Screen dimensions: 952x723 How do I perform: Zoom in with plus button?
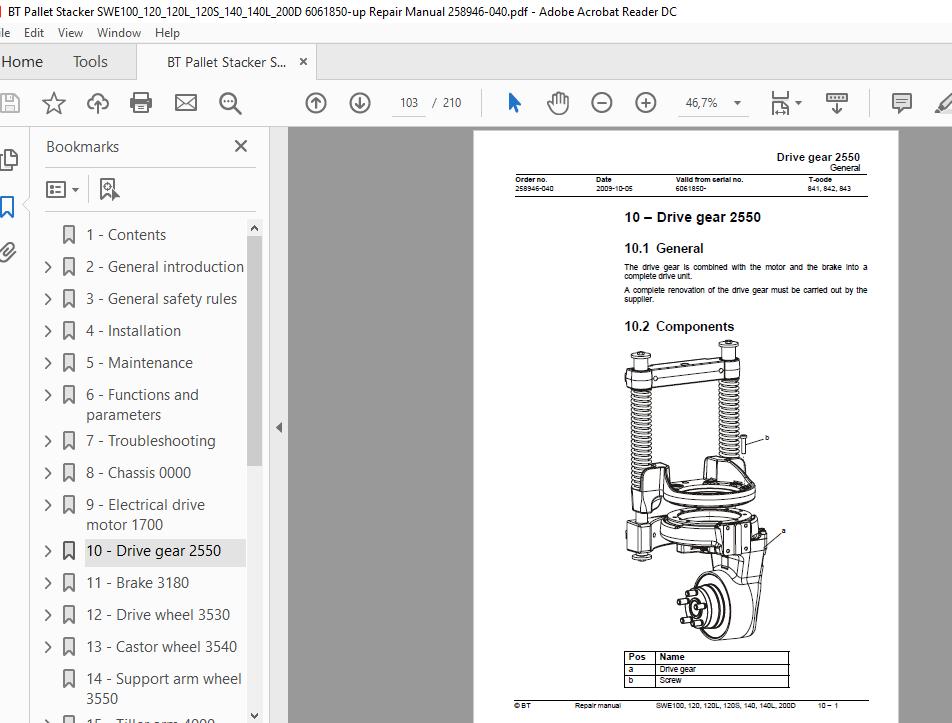(646, 103)
